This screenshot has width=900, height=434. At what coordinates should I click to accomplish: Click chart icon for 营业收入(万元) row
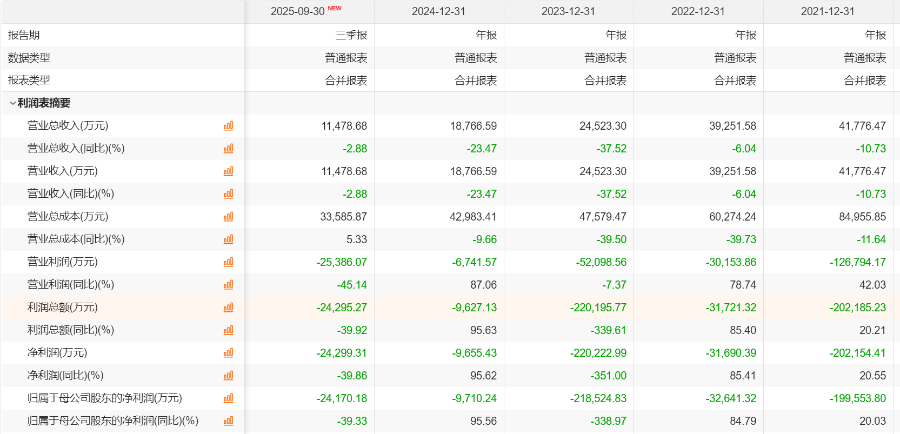click(x=228, y=171)
